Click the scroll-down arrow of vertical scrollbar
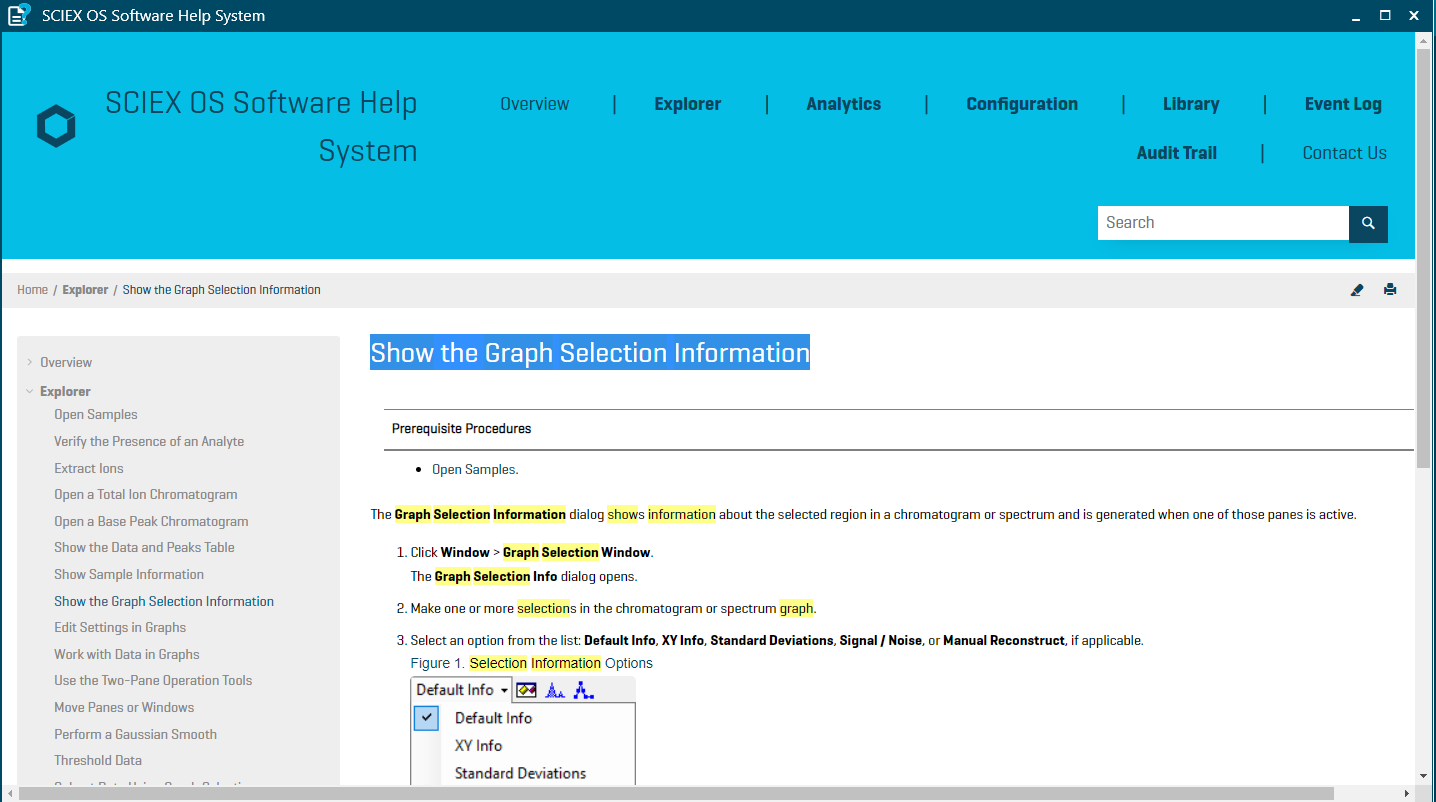 1425,775
